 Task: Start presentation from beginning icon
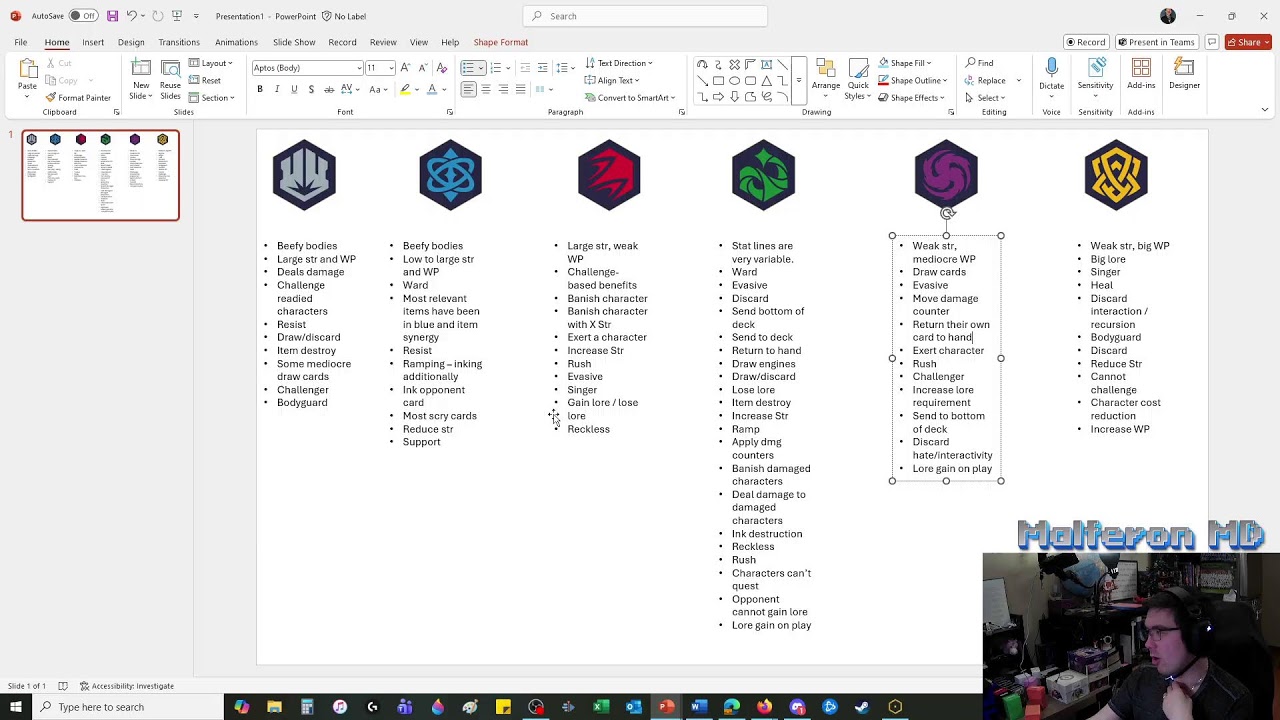[x=177, y=16]
